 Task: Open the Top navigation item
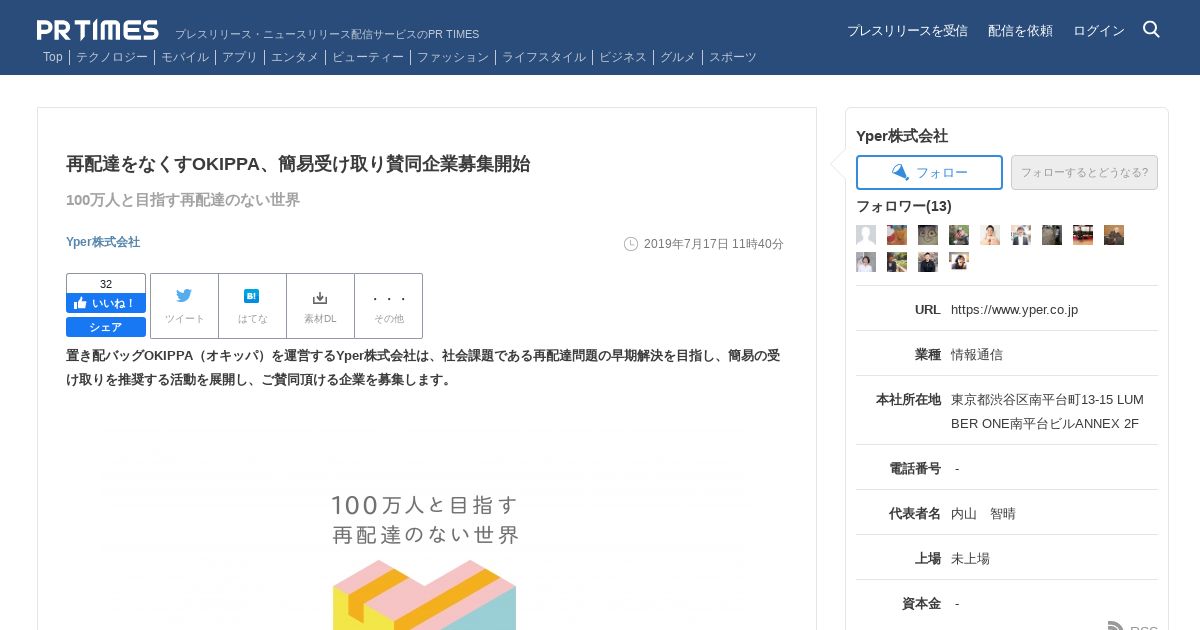coord(53,57)
